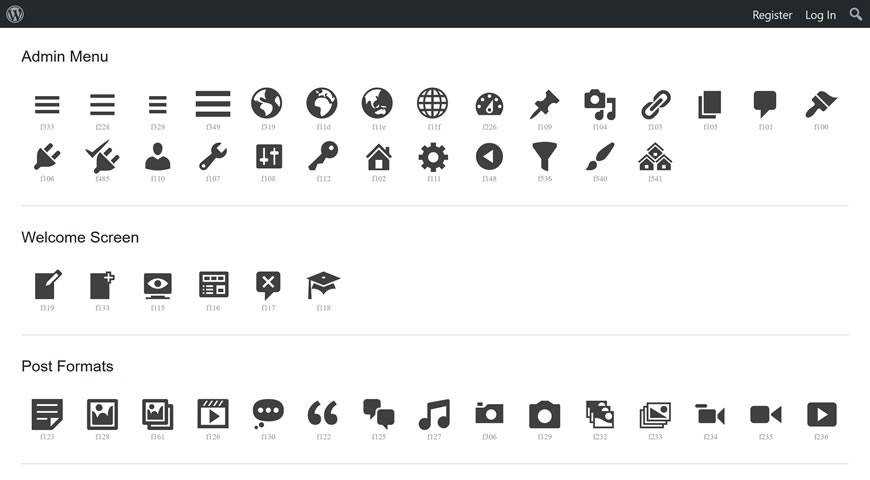870x480 pixels.
Task: Open the search magnifier icon
Action: 856,14
